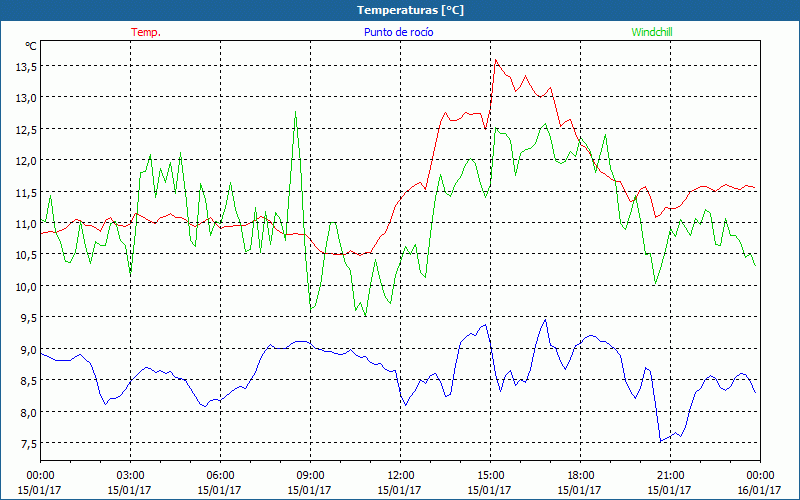Viewport: 800px width, 500px height.
Task: Click the '8,5' y-axis value
Action: click(x=28, y=381)
